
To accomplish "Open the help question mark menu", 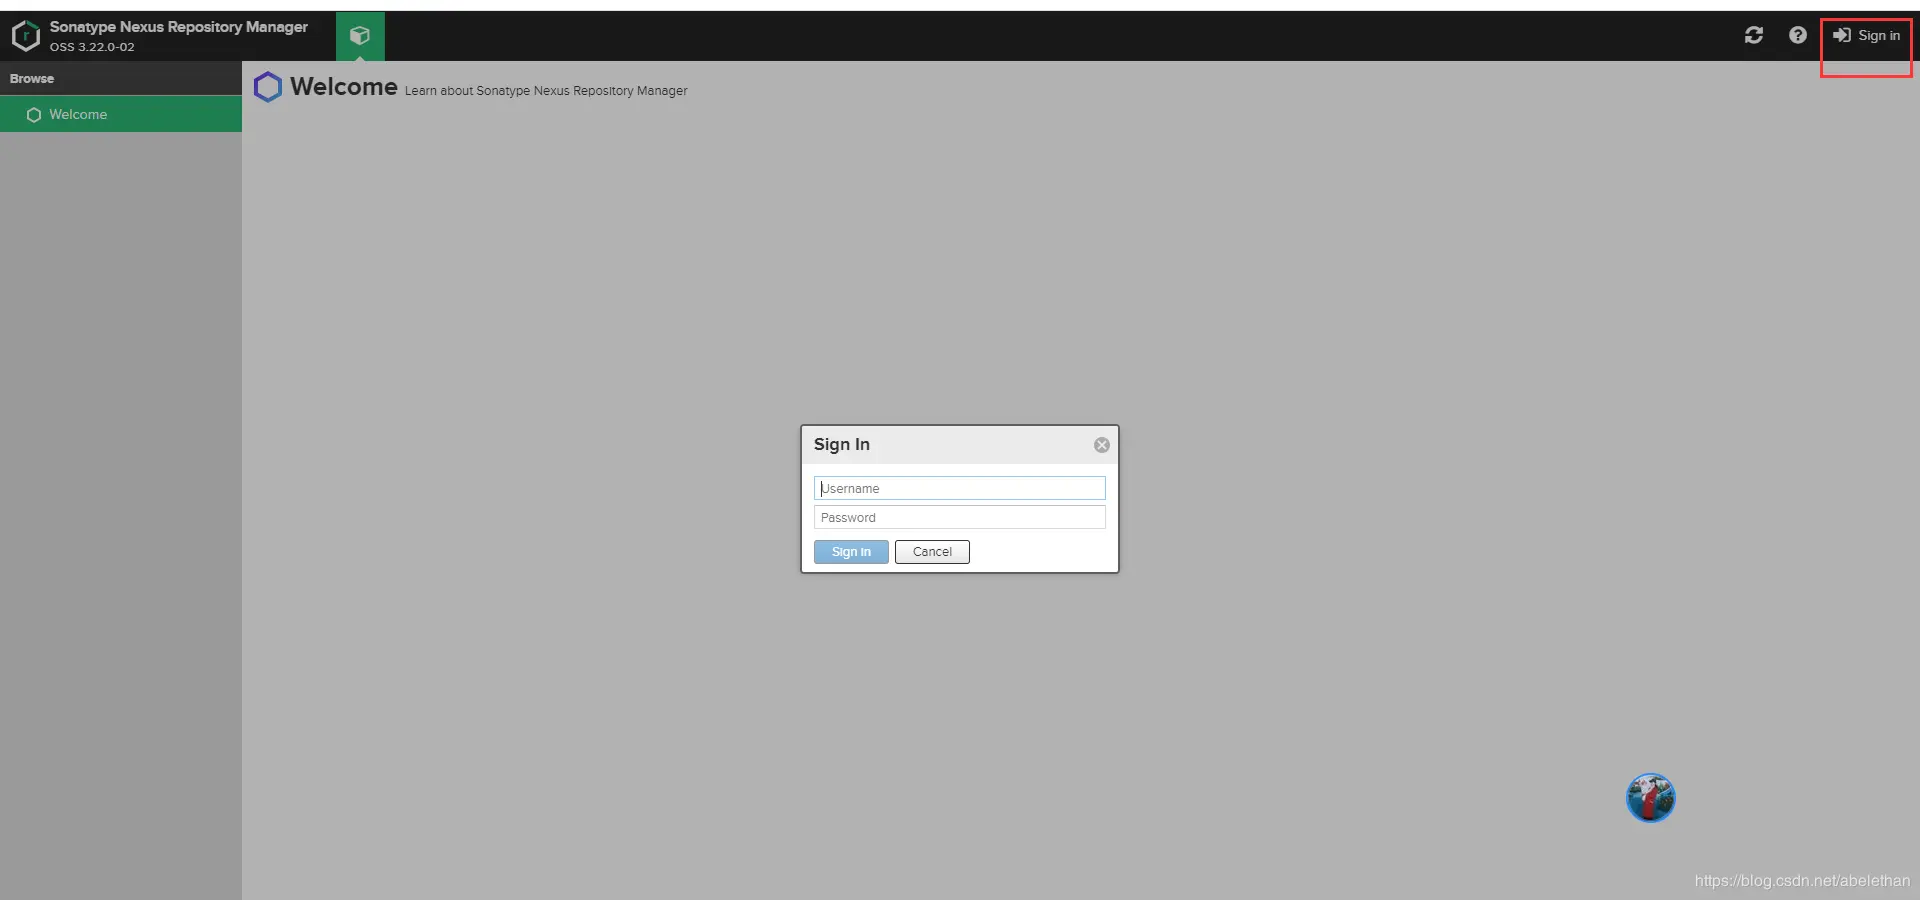I will [x=1798, y=36].
